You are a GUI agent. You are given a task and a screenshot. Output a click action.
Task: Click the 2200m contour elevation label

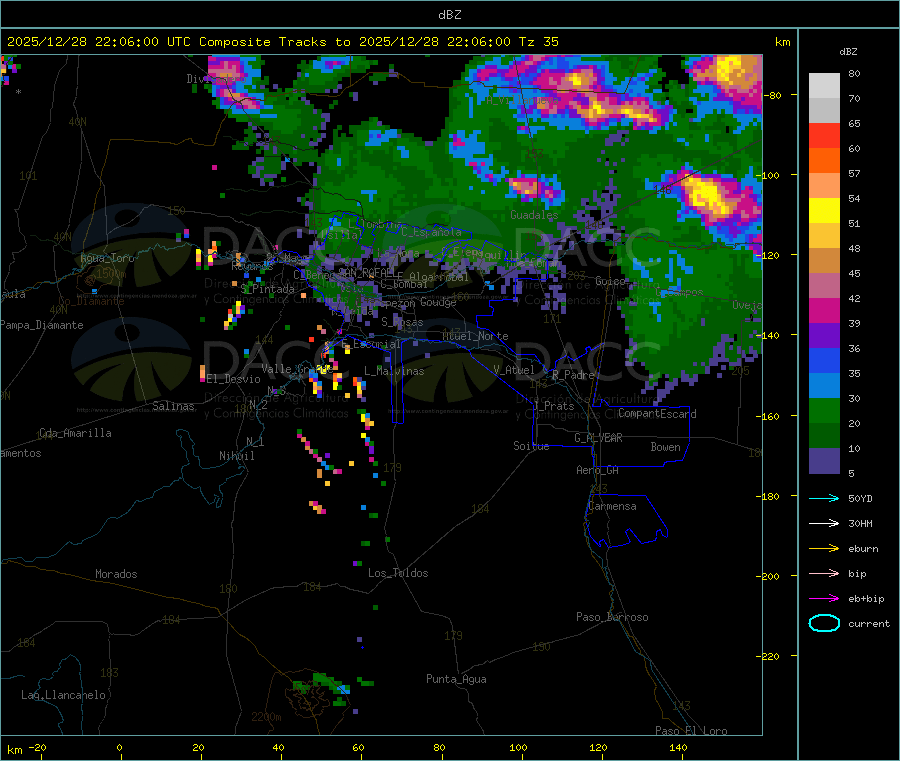click(x=266, y=717)
